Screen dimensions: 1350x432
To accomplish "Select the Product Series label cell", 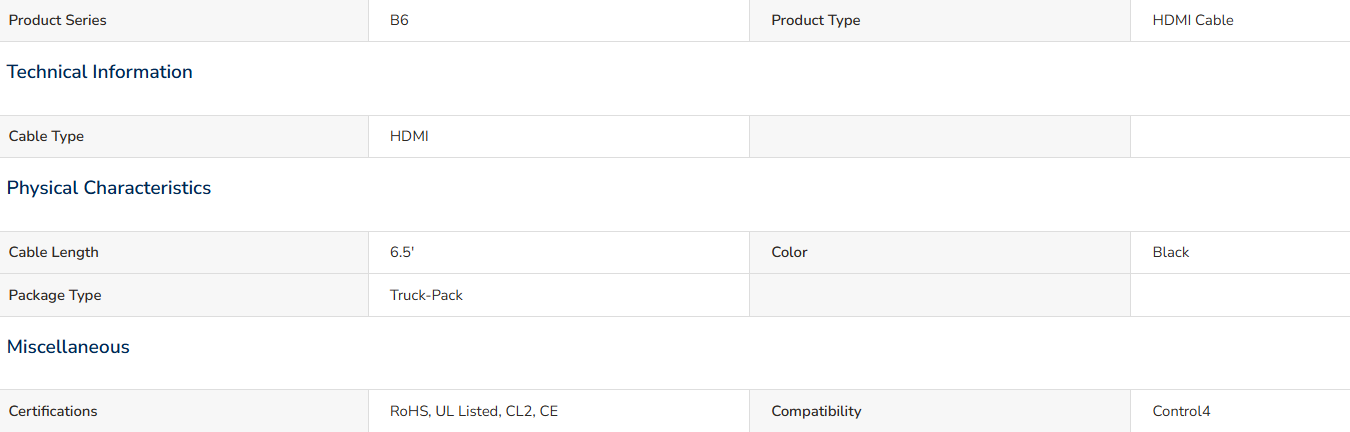I will click(x=184, y=20).
